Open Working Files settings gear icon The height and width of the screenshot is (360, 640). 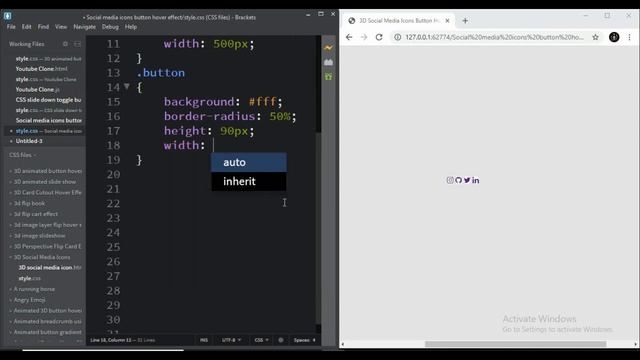pyautogui.click(x=65, y=44)
